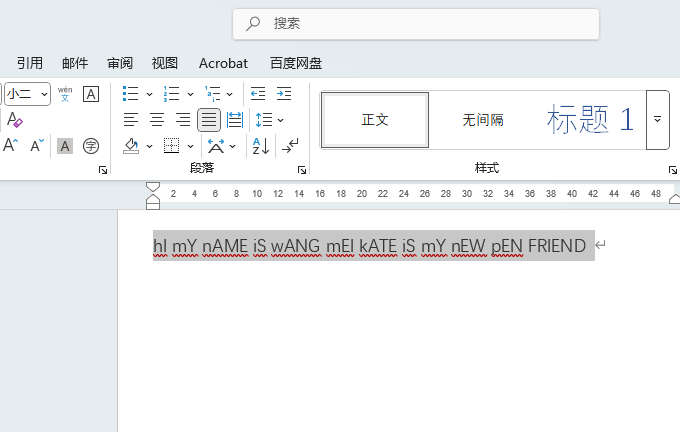680x432 pixels.
Task: Click the shading paint bucket icon
Action: (x=131, y=146)
